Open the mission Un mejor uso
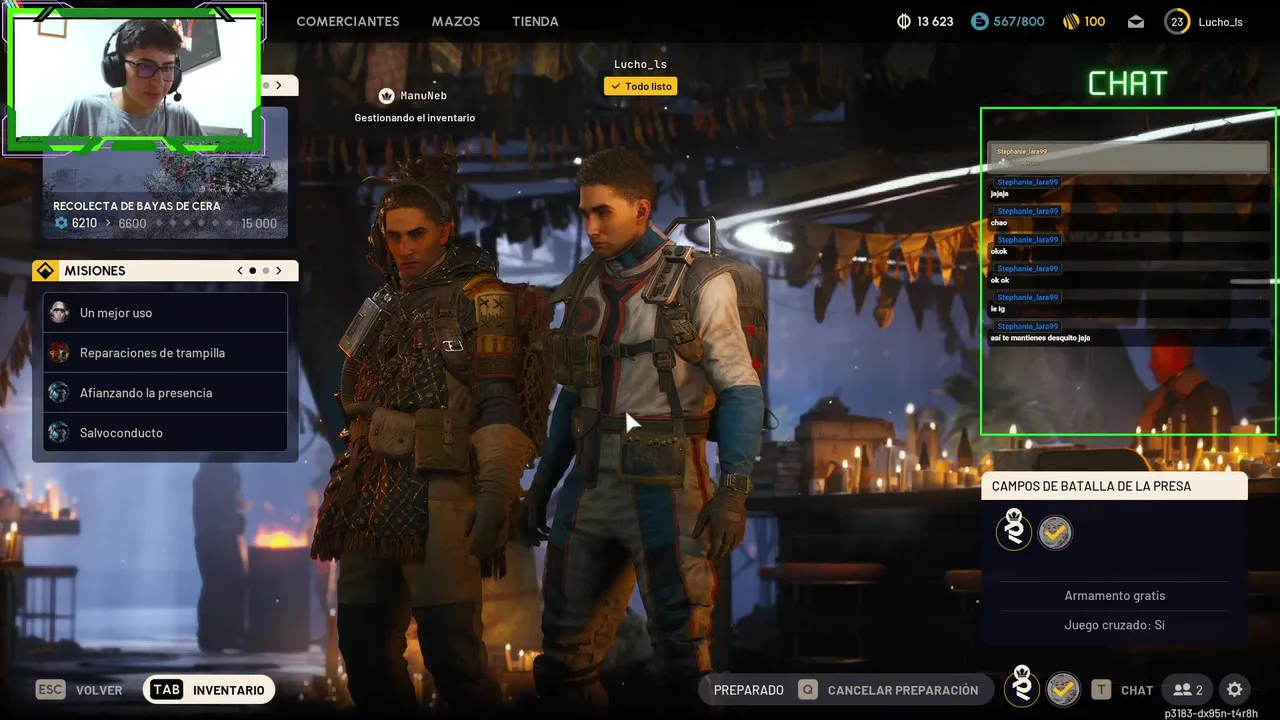Viewport: 1280px width, 720px height. (x=165, y=313)
